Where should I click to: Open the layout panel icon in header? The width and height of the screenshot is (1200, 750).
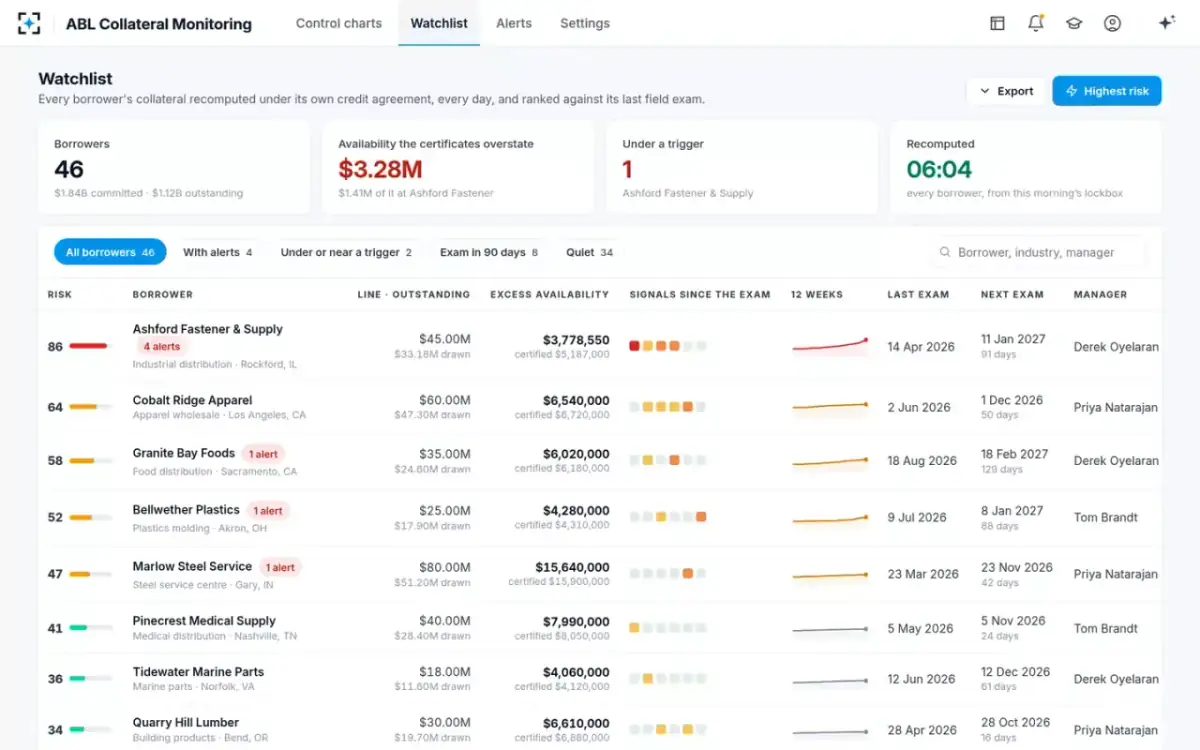[x=997, y=23]
